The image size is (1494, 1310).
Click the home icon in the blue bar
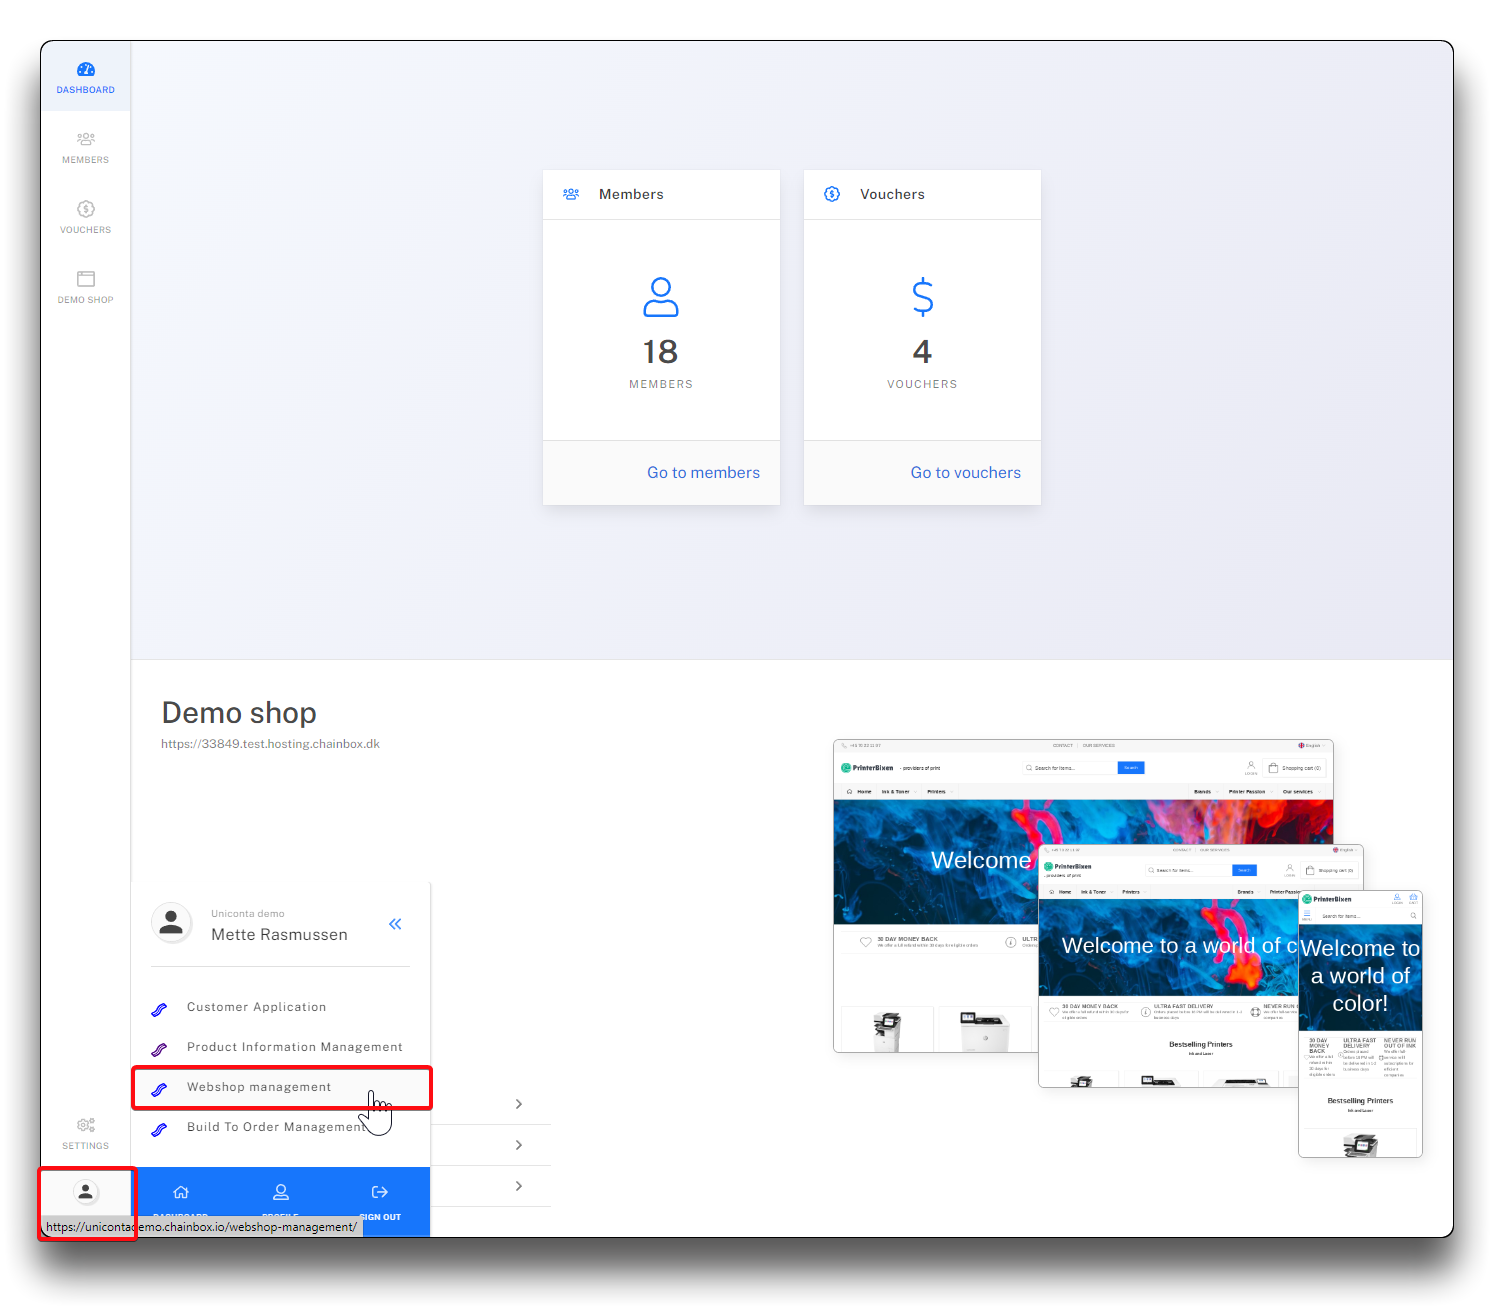pyautogui.click(x=181, y=1193)
